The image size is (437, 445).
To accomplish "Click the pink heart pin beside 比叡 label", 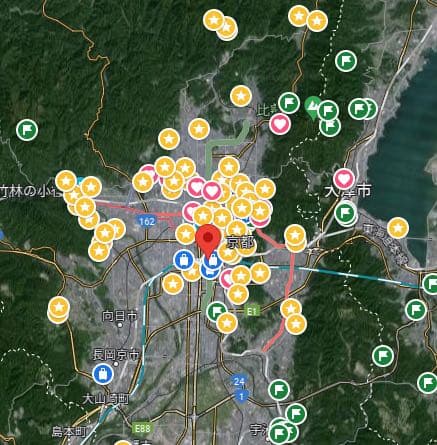I will [280, 124].
